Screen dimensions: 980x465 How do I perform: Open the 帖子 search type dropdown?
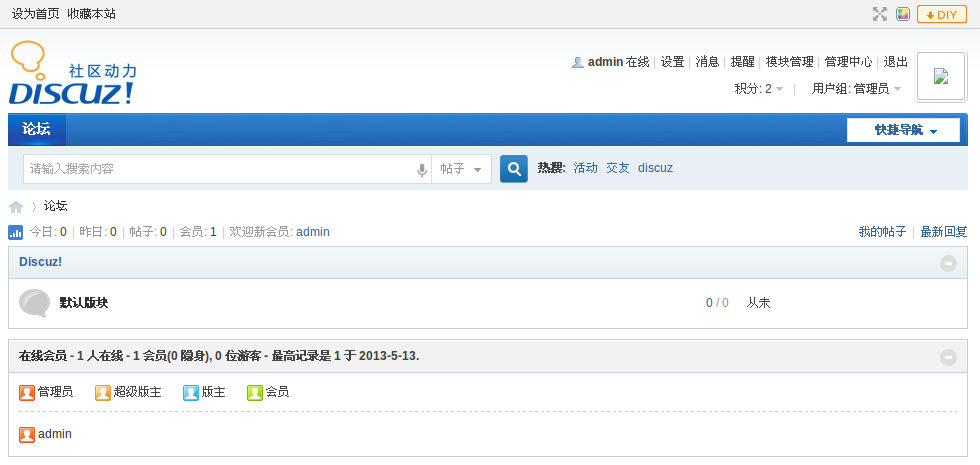[x=461, y=169]
